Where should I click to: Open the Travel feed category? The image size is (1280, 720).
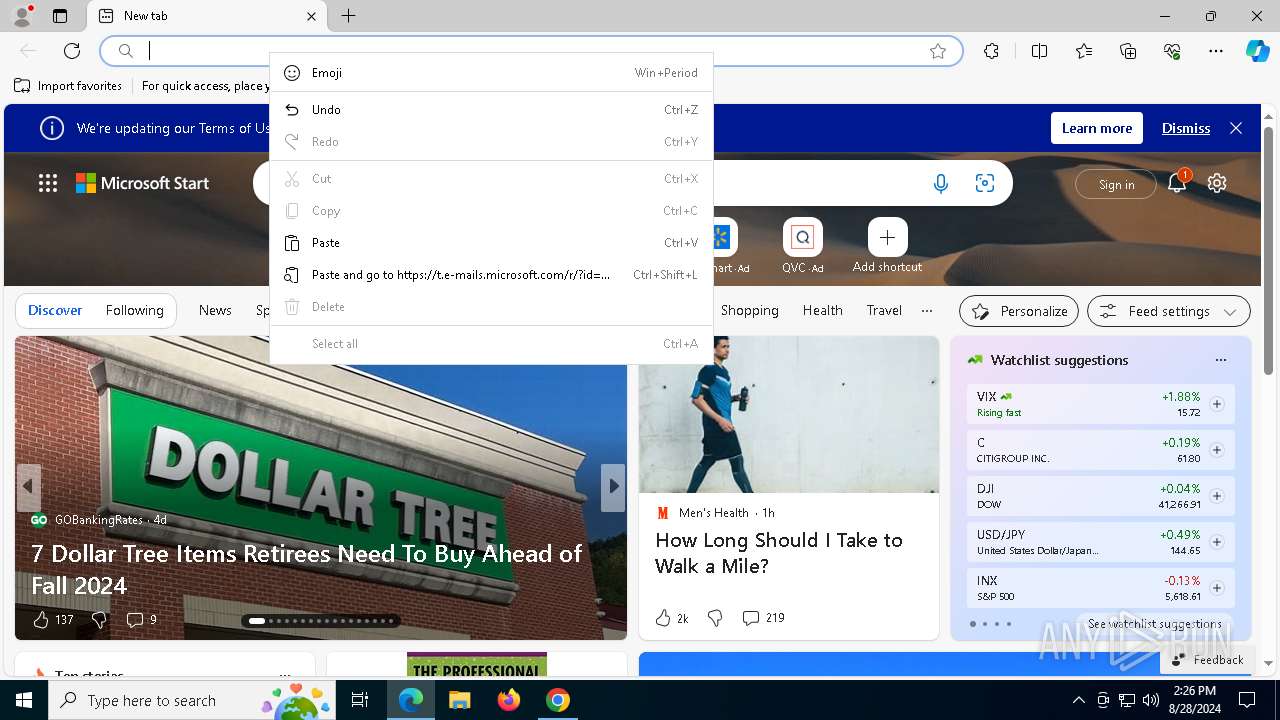point(884,310)
